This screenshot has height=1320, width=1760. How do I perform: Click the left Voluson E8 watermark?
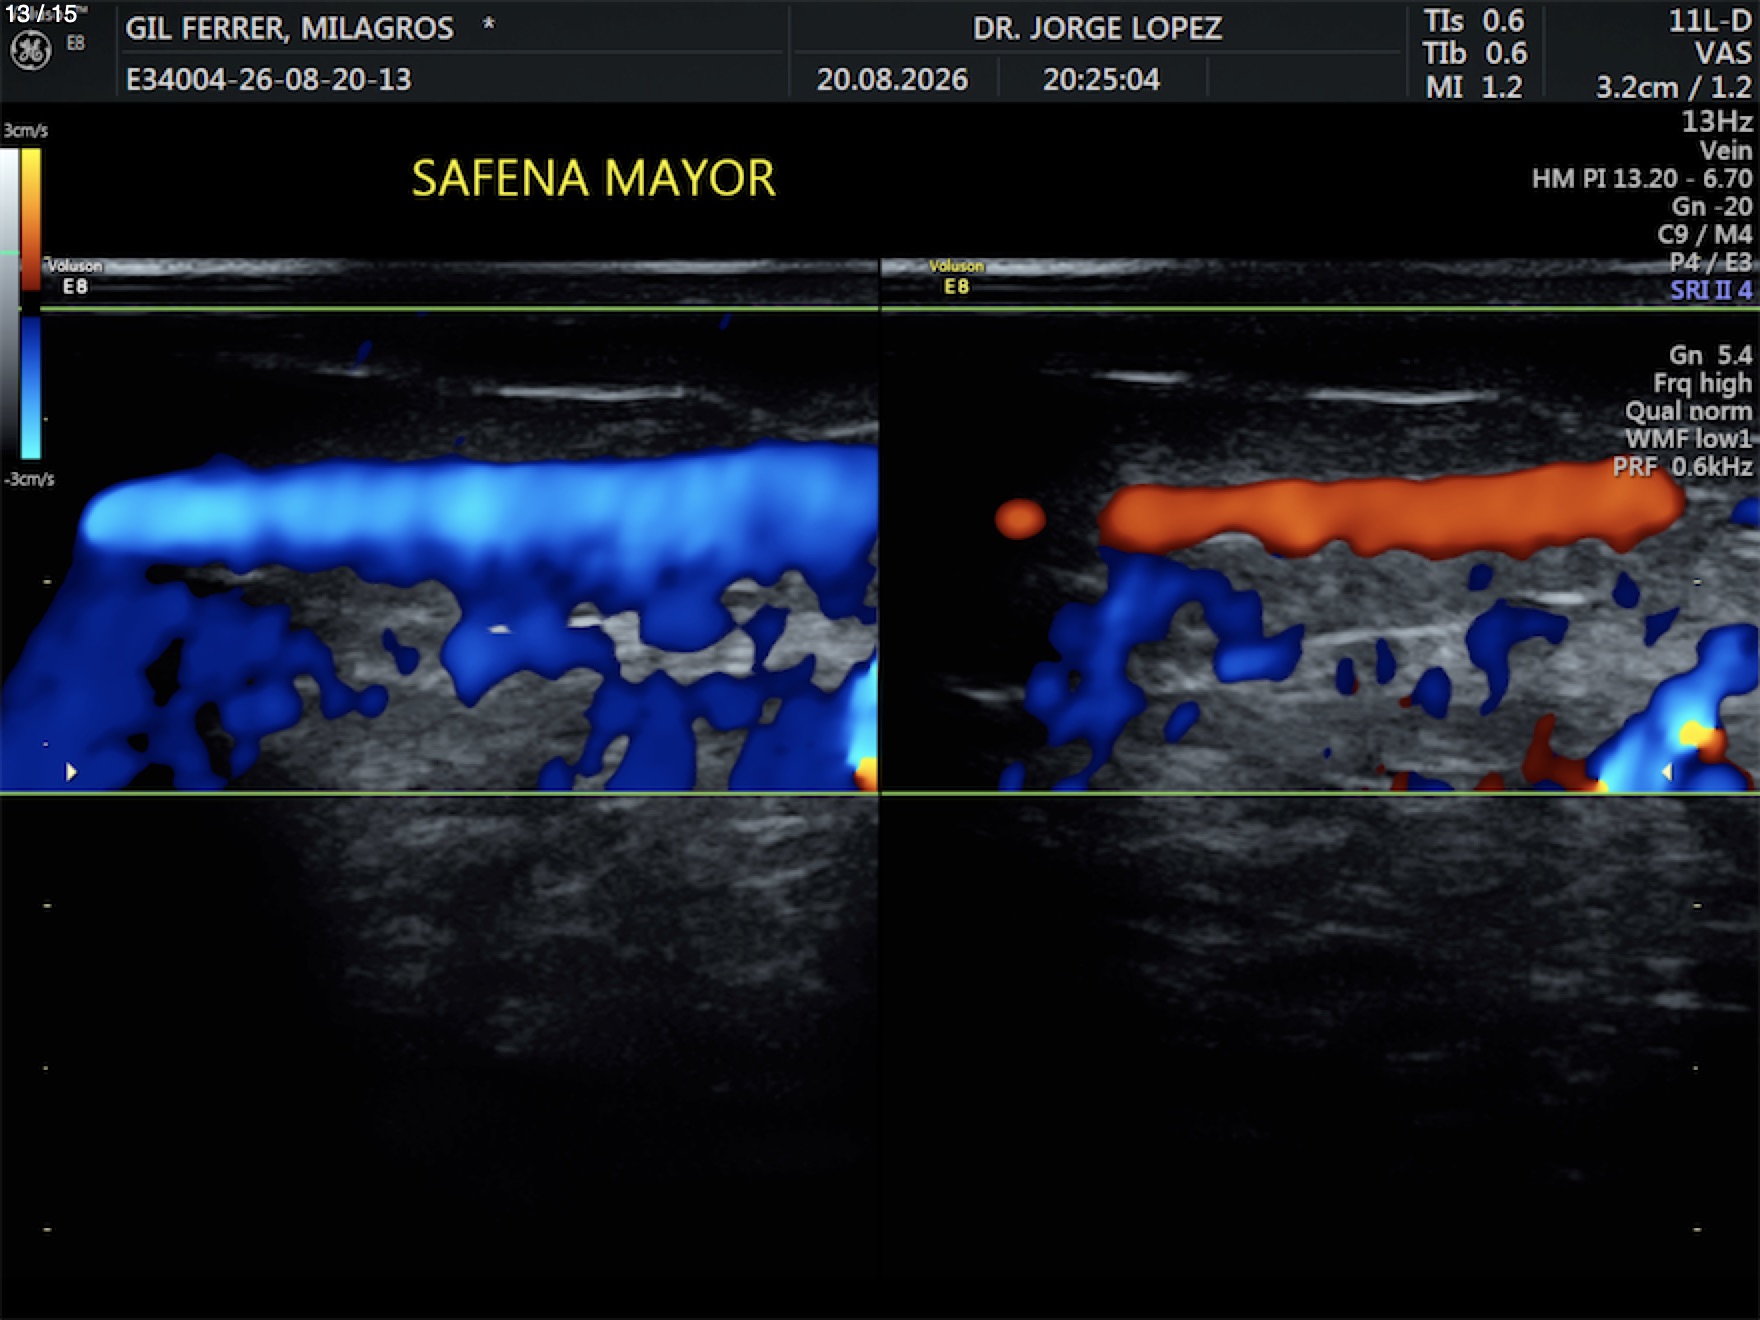tap(75, 276)
